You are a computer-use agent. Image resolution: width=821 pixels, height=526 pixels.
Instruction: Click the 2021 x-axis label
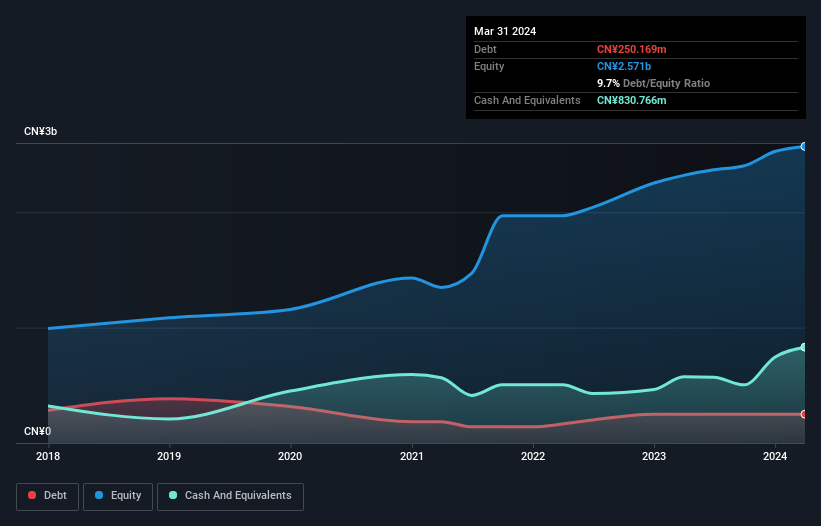pos(412,456)
